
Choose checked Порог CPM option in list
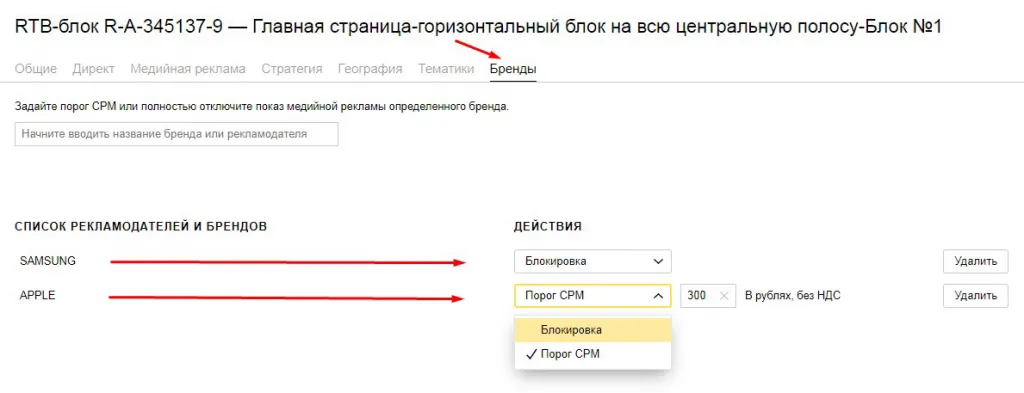click(593, 354)
